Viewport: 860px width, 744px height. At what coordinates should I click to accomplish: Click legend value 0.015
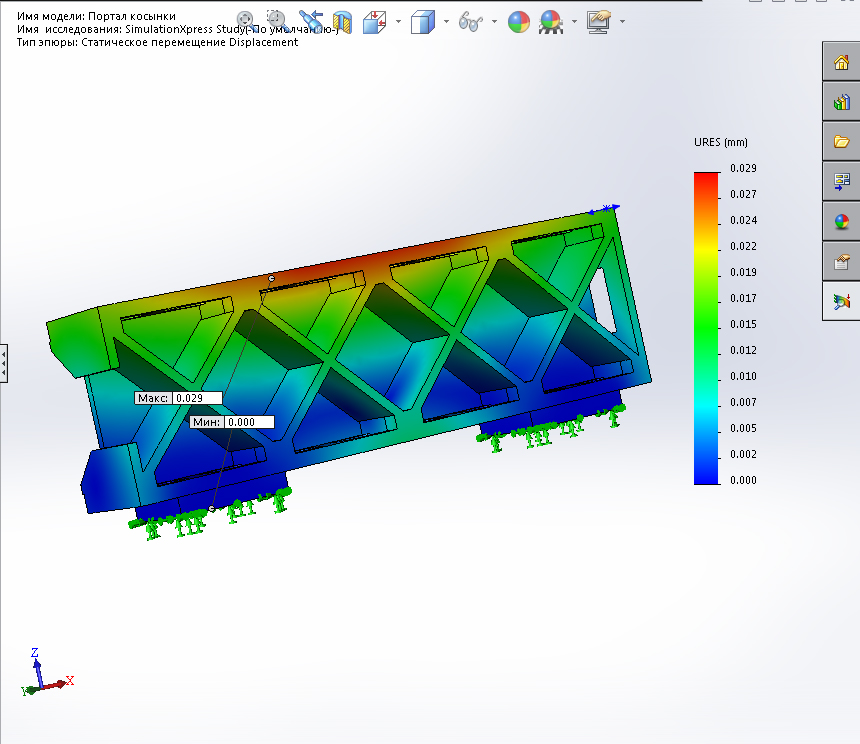[743, 324]
